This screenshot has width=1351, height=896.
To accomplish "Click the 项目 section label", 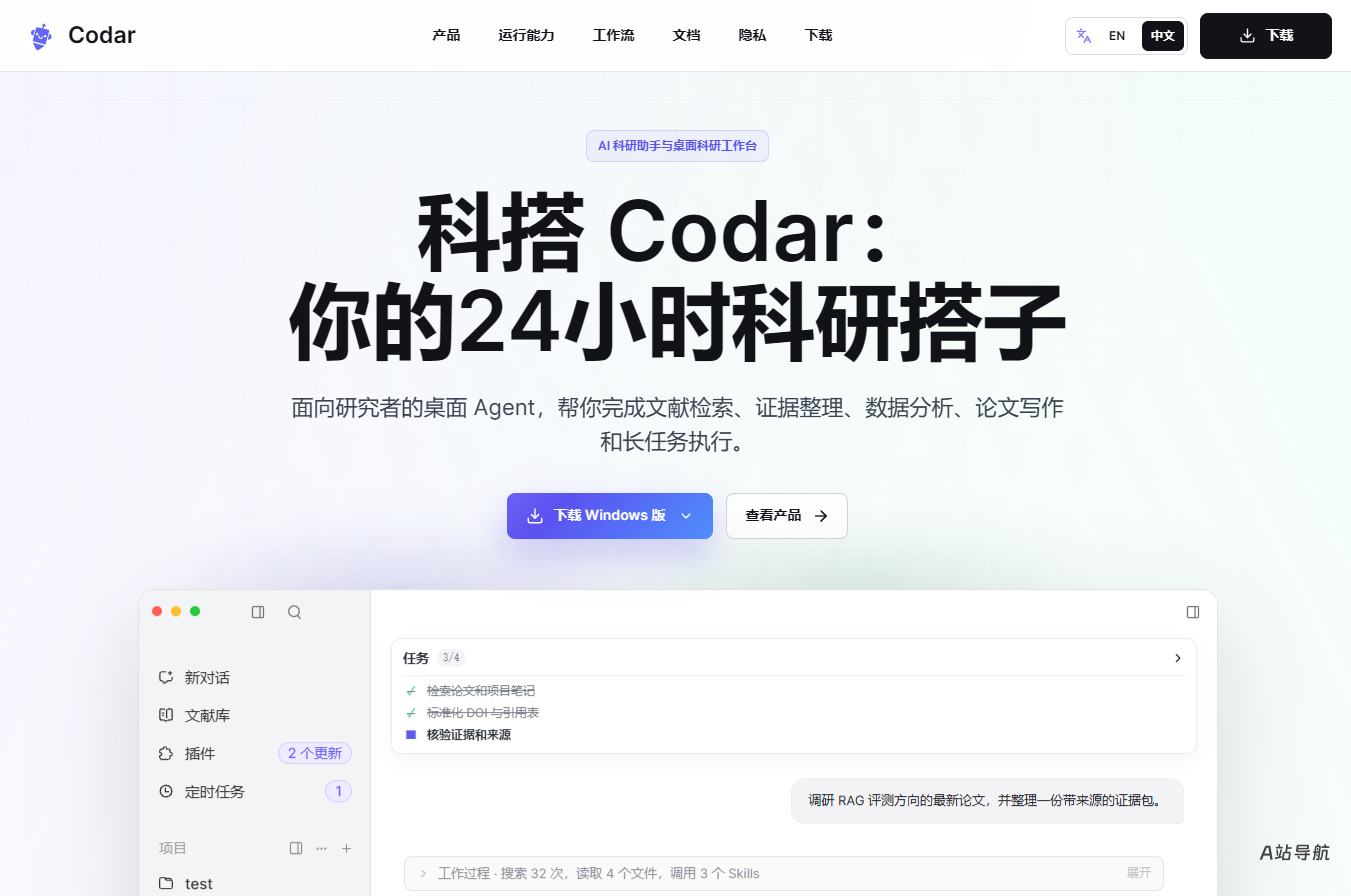I will pyautogui.click(x=173, y=848).
